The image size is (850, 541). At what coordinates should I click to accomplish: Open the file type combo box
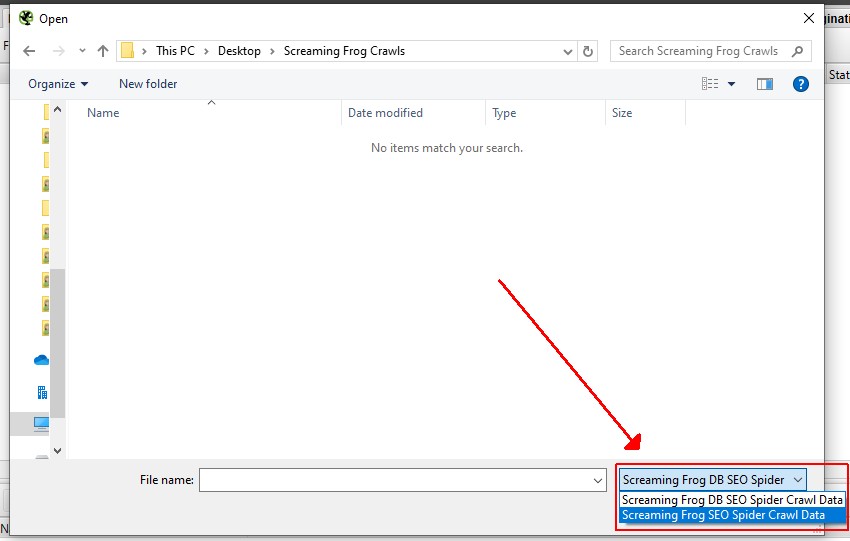pos(713,480)
